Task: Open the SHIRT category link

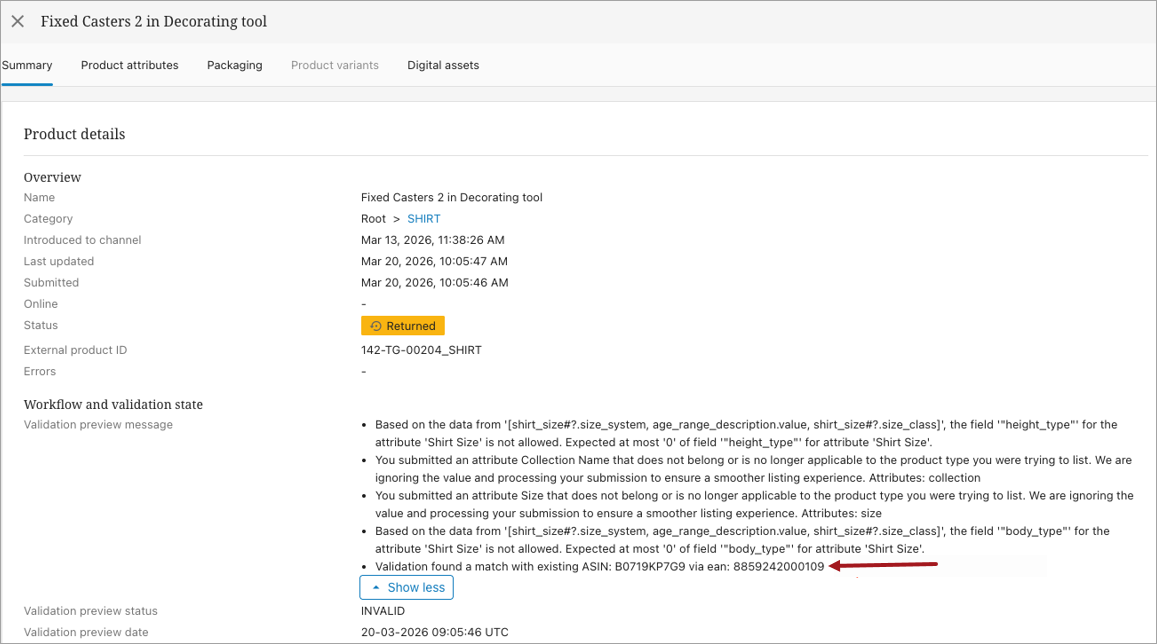Action: tap(423, 219)
